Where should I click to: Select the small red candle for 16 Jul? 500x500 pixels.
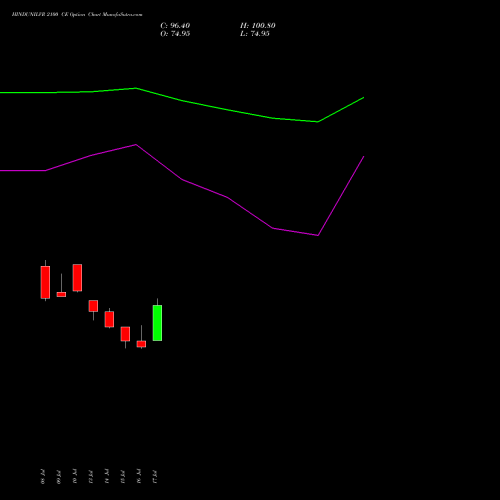[141, 344]
